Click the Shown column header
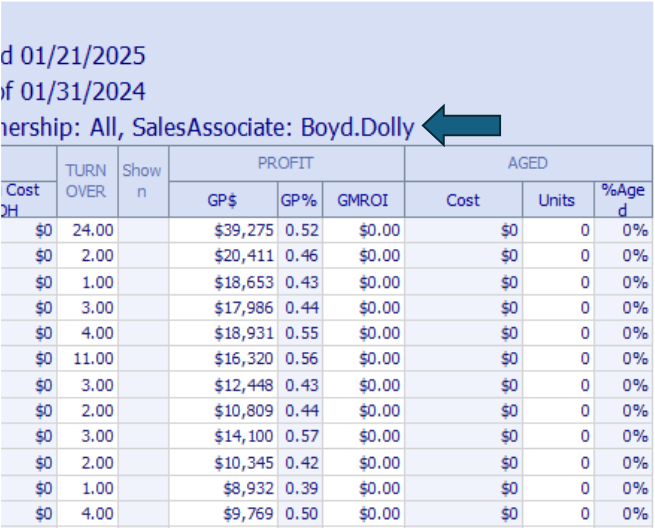This screenshot has width=655, height=528. [x=143, y=181]
